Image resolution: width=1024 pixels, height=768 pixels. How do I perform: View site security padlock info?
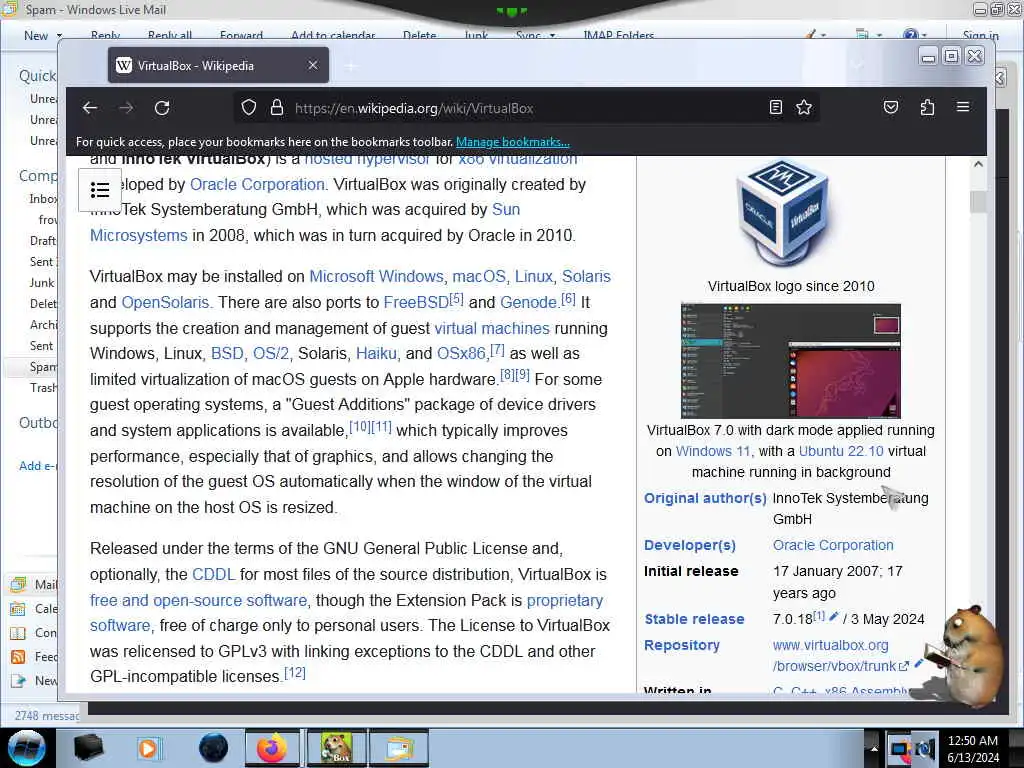coord(277,108)
